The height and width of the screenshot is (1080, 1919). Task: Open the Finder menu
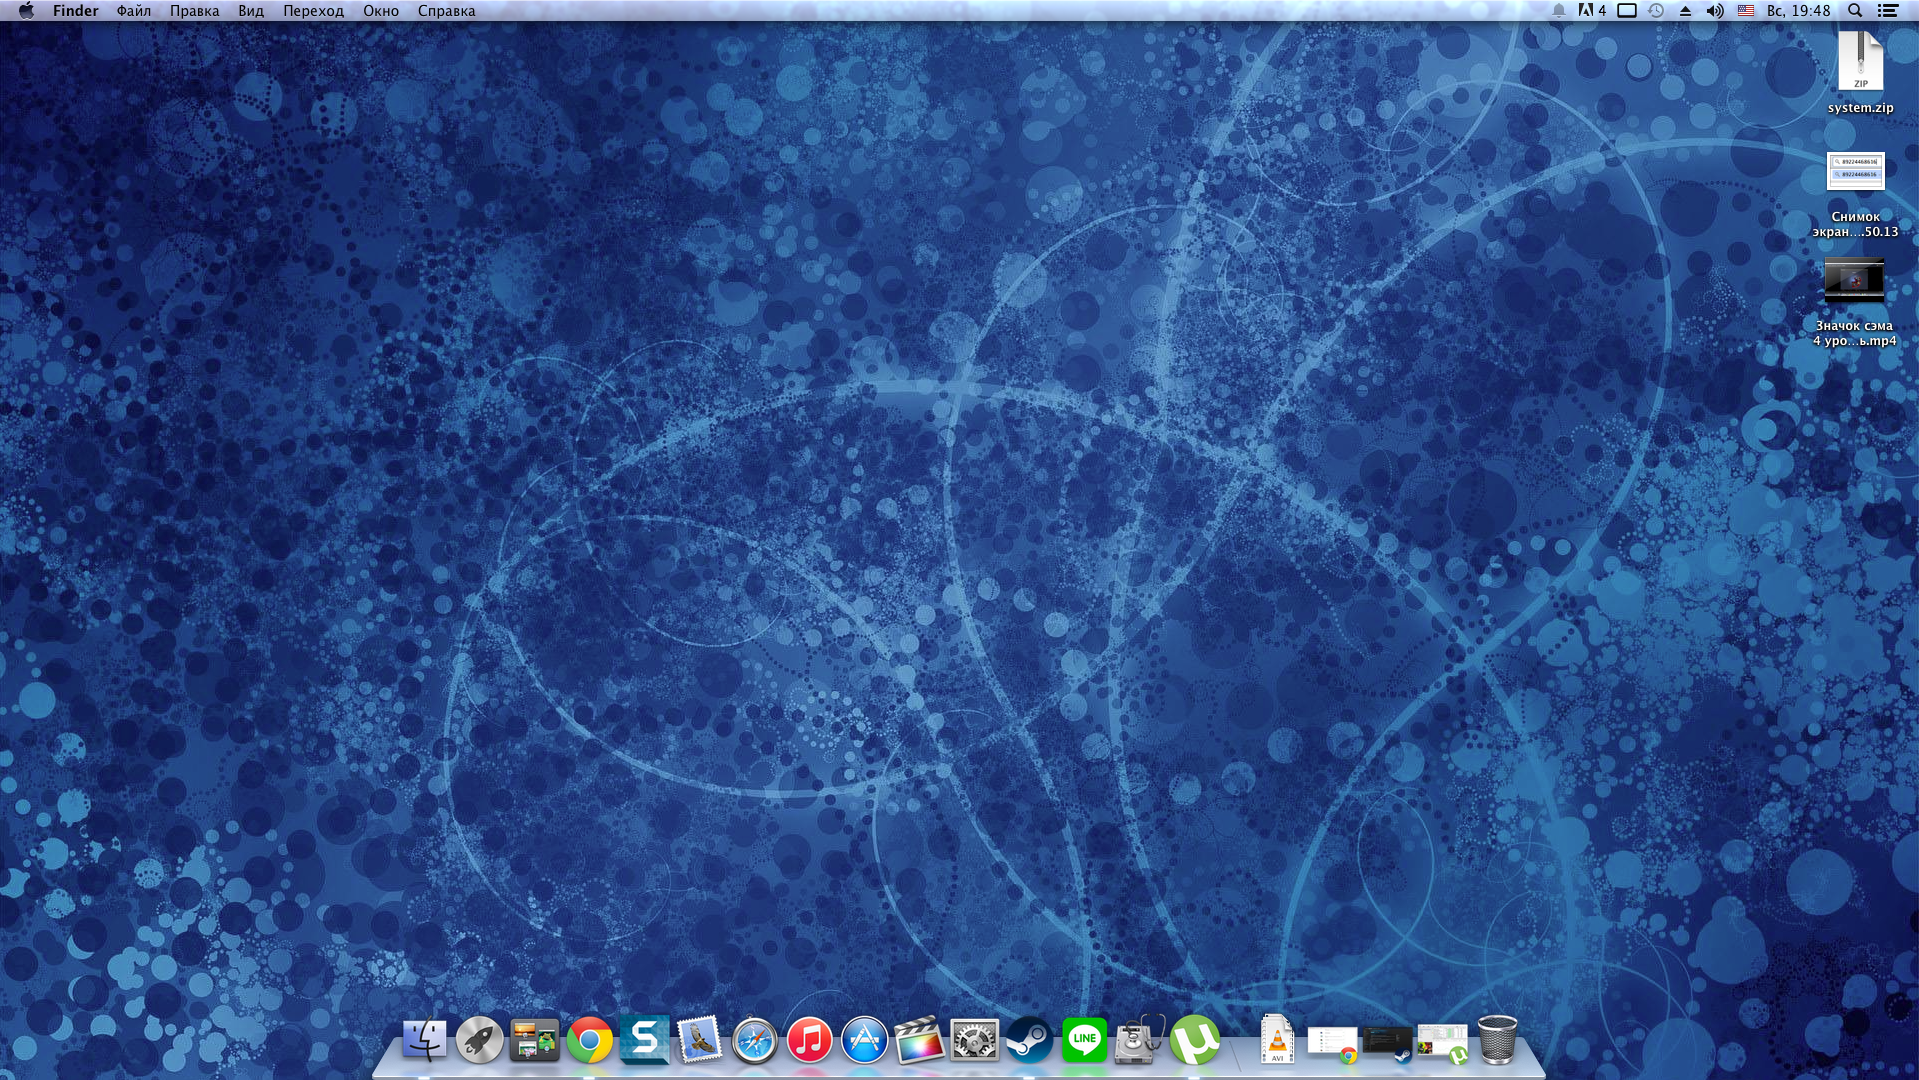pos(75,11)
